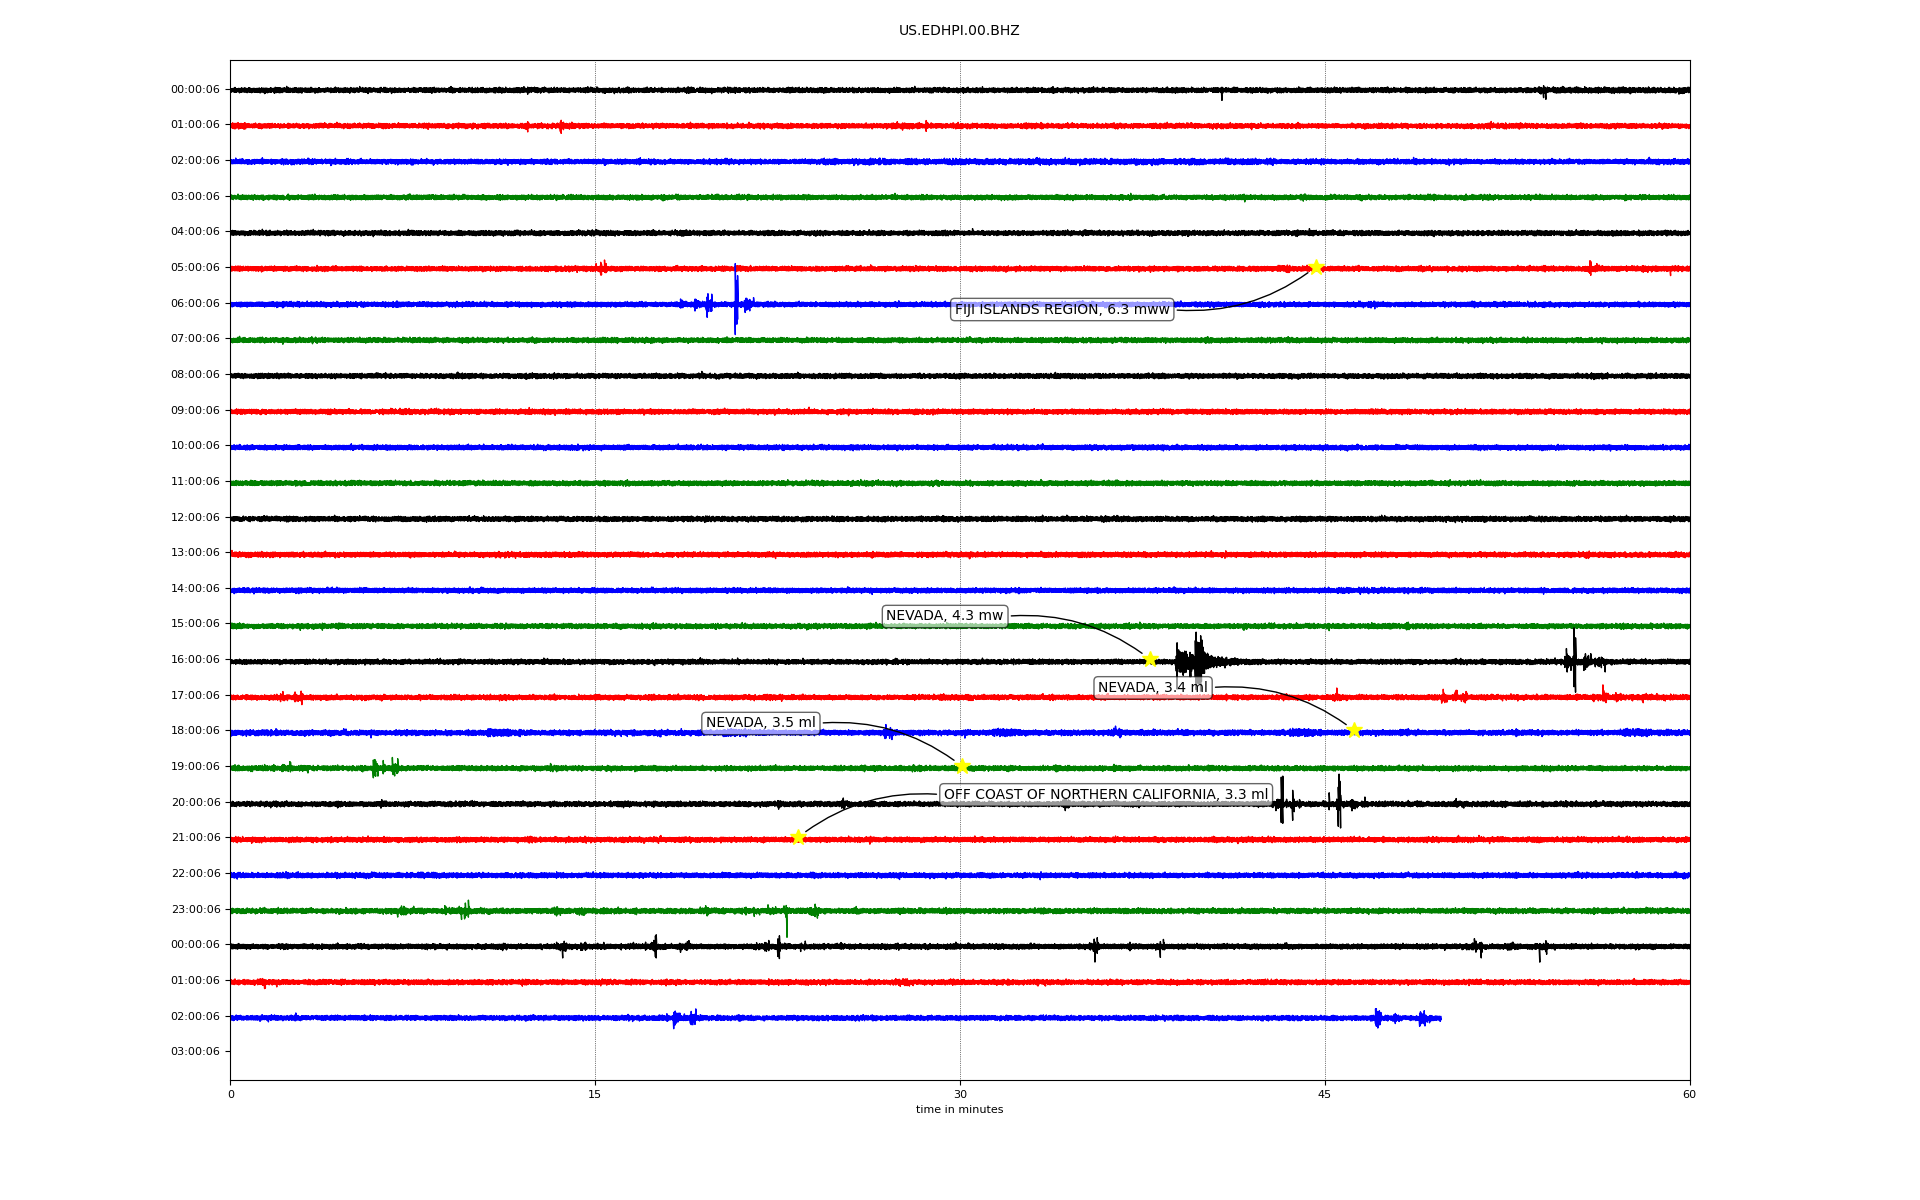1920x1200 pixels.
Task: Click the FIJI ISLANDS REGION, 6.3 mww label
Action: (x=1061, y=310)
